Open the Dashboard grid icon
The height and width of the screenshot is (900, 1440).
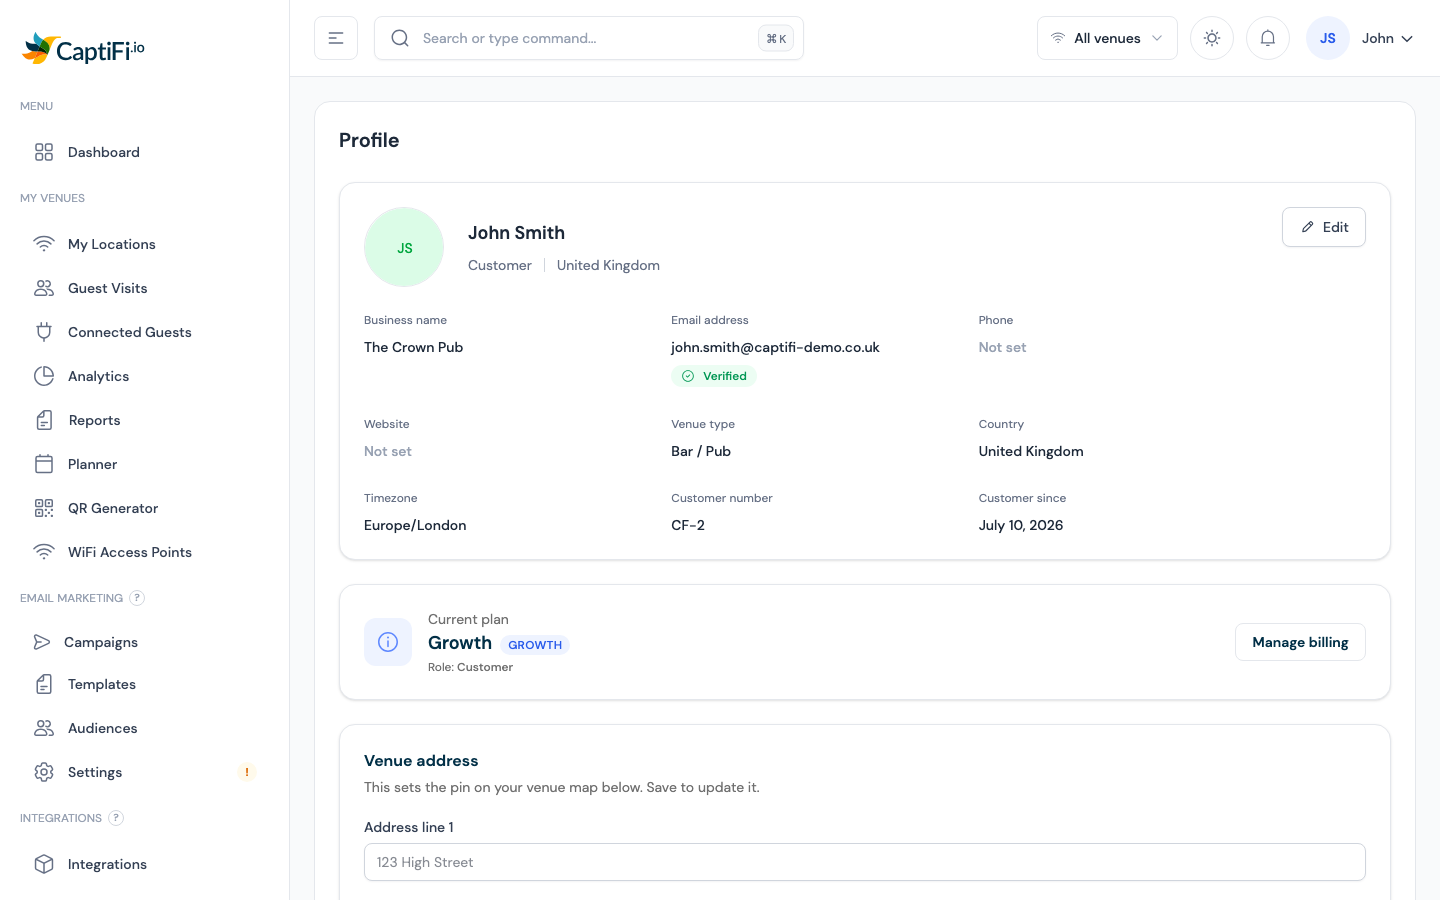[x=44, y=152]
